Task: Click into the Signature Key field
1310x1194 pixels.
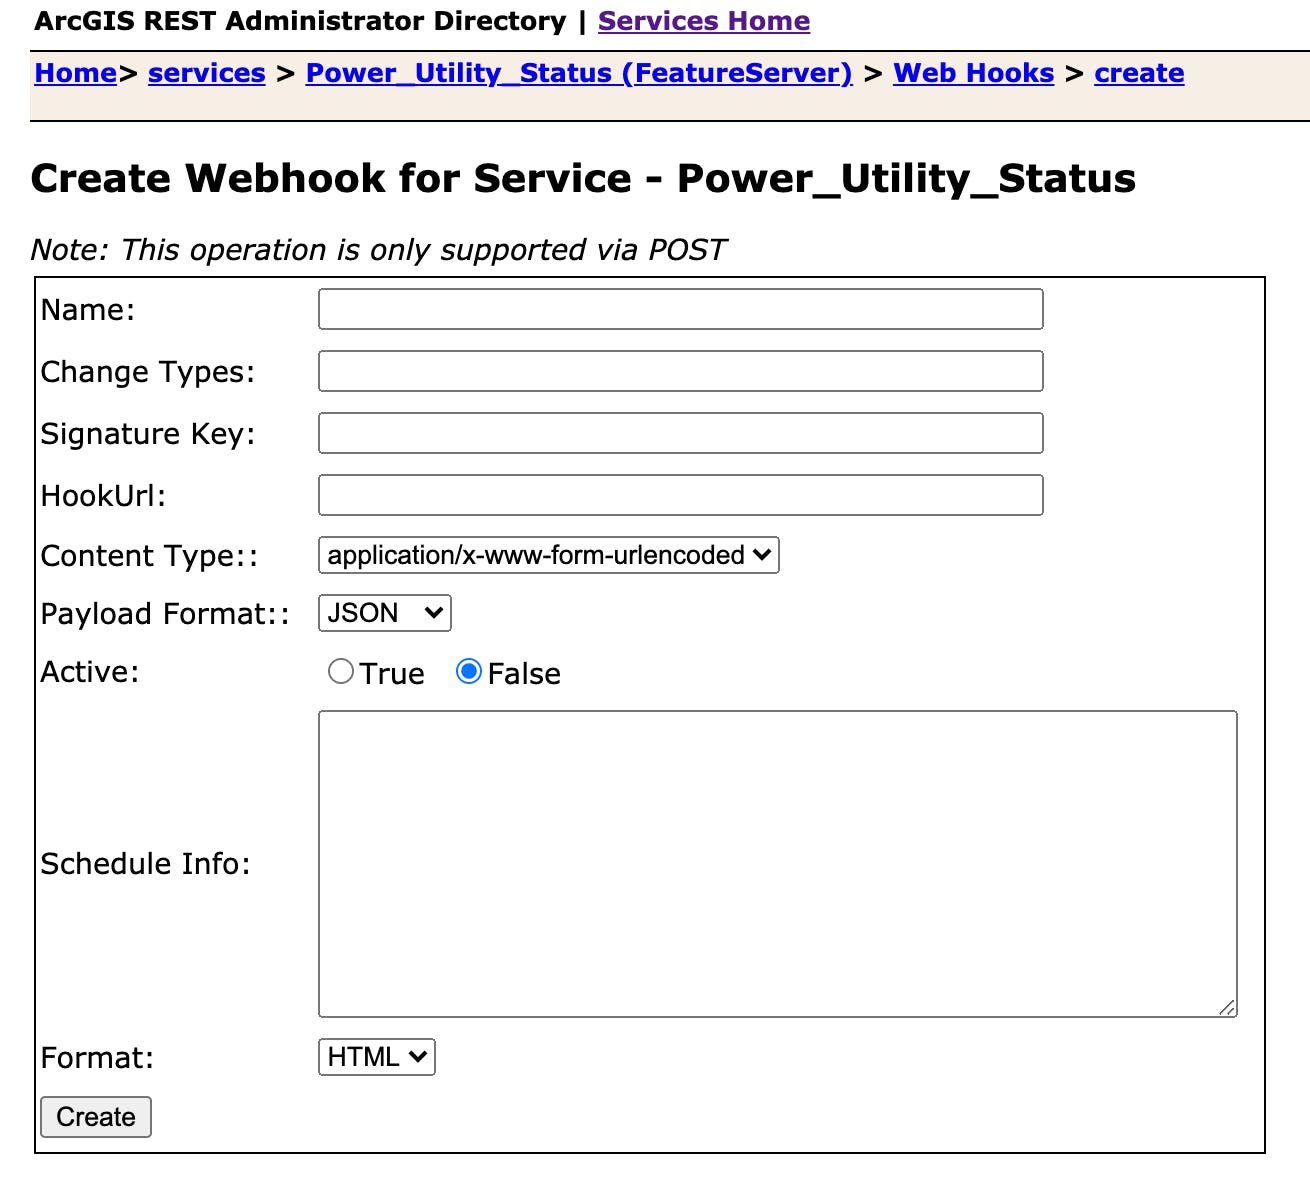Action: coord(681,433)
